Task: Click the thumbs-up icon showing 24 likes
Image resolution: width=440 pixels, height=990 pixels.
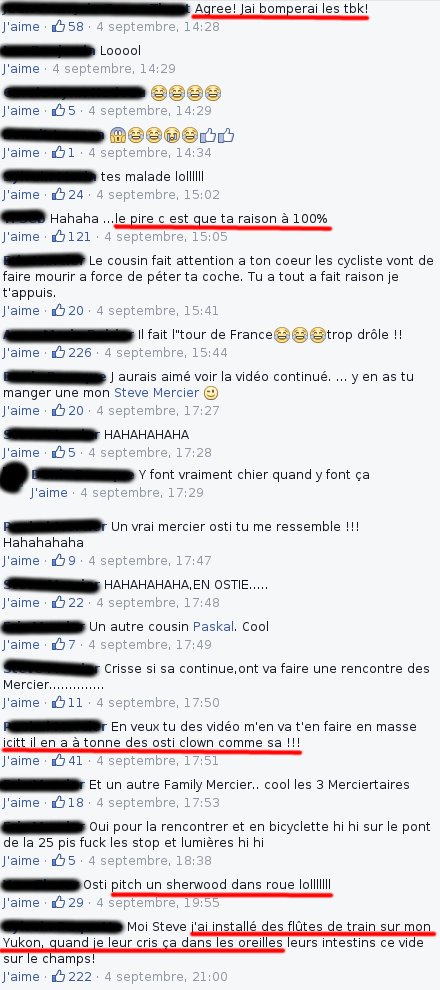Action: coord(59,194)
